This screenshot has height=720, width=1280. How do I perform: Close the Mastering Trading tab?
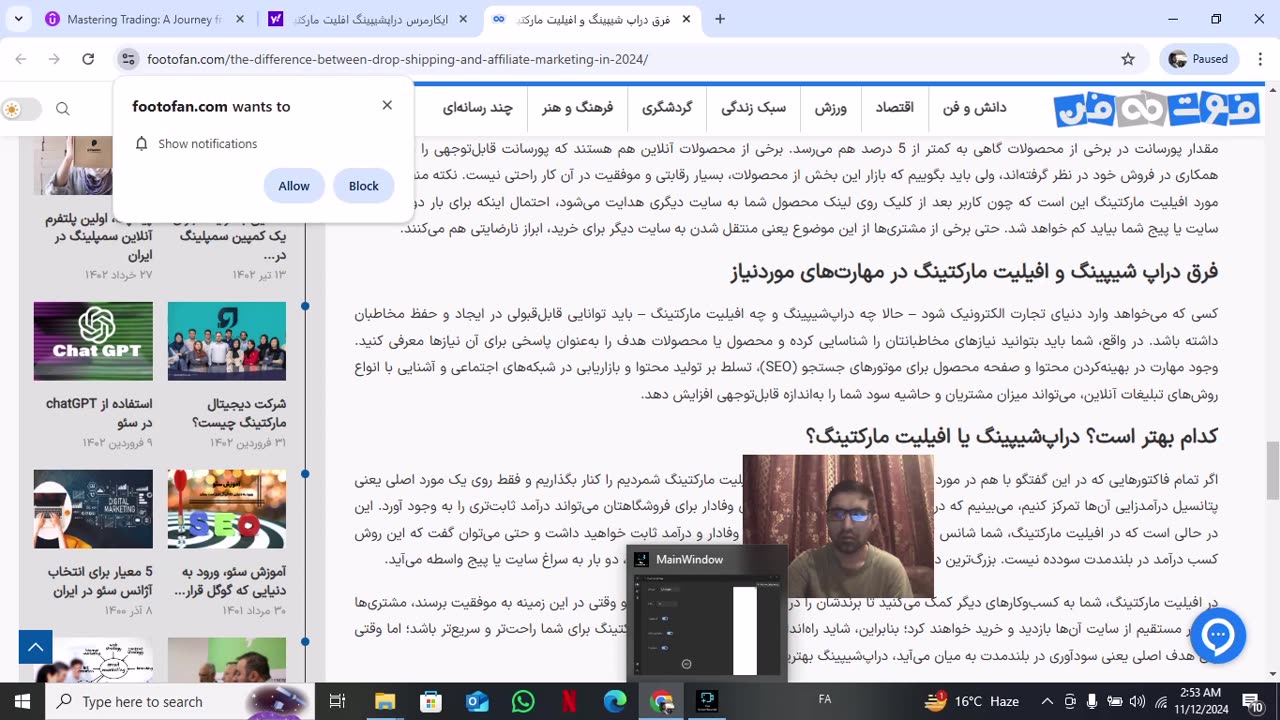[x=239, y=19]
